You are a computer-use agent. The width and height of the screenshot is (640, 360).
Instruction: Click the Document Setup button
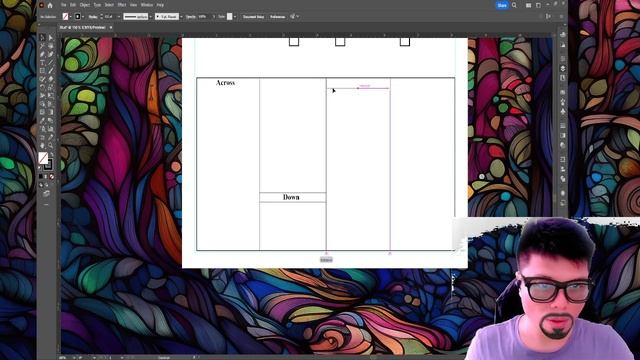pos(253,17)
